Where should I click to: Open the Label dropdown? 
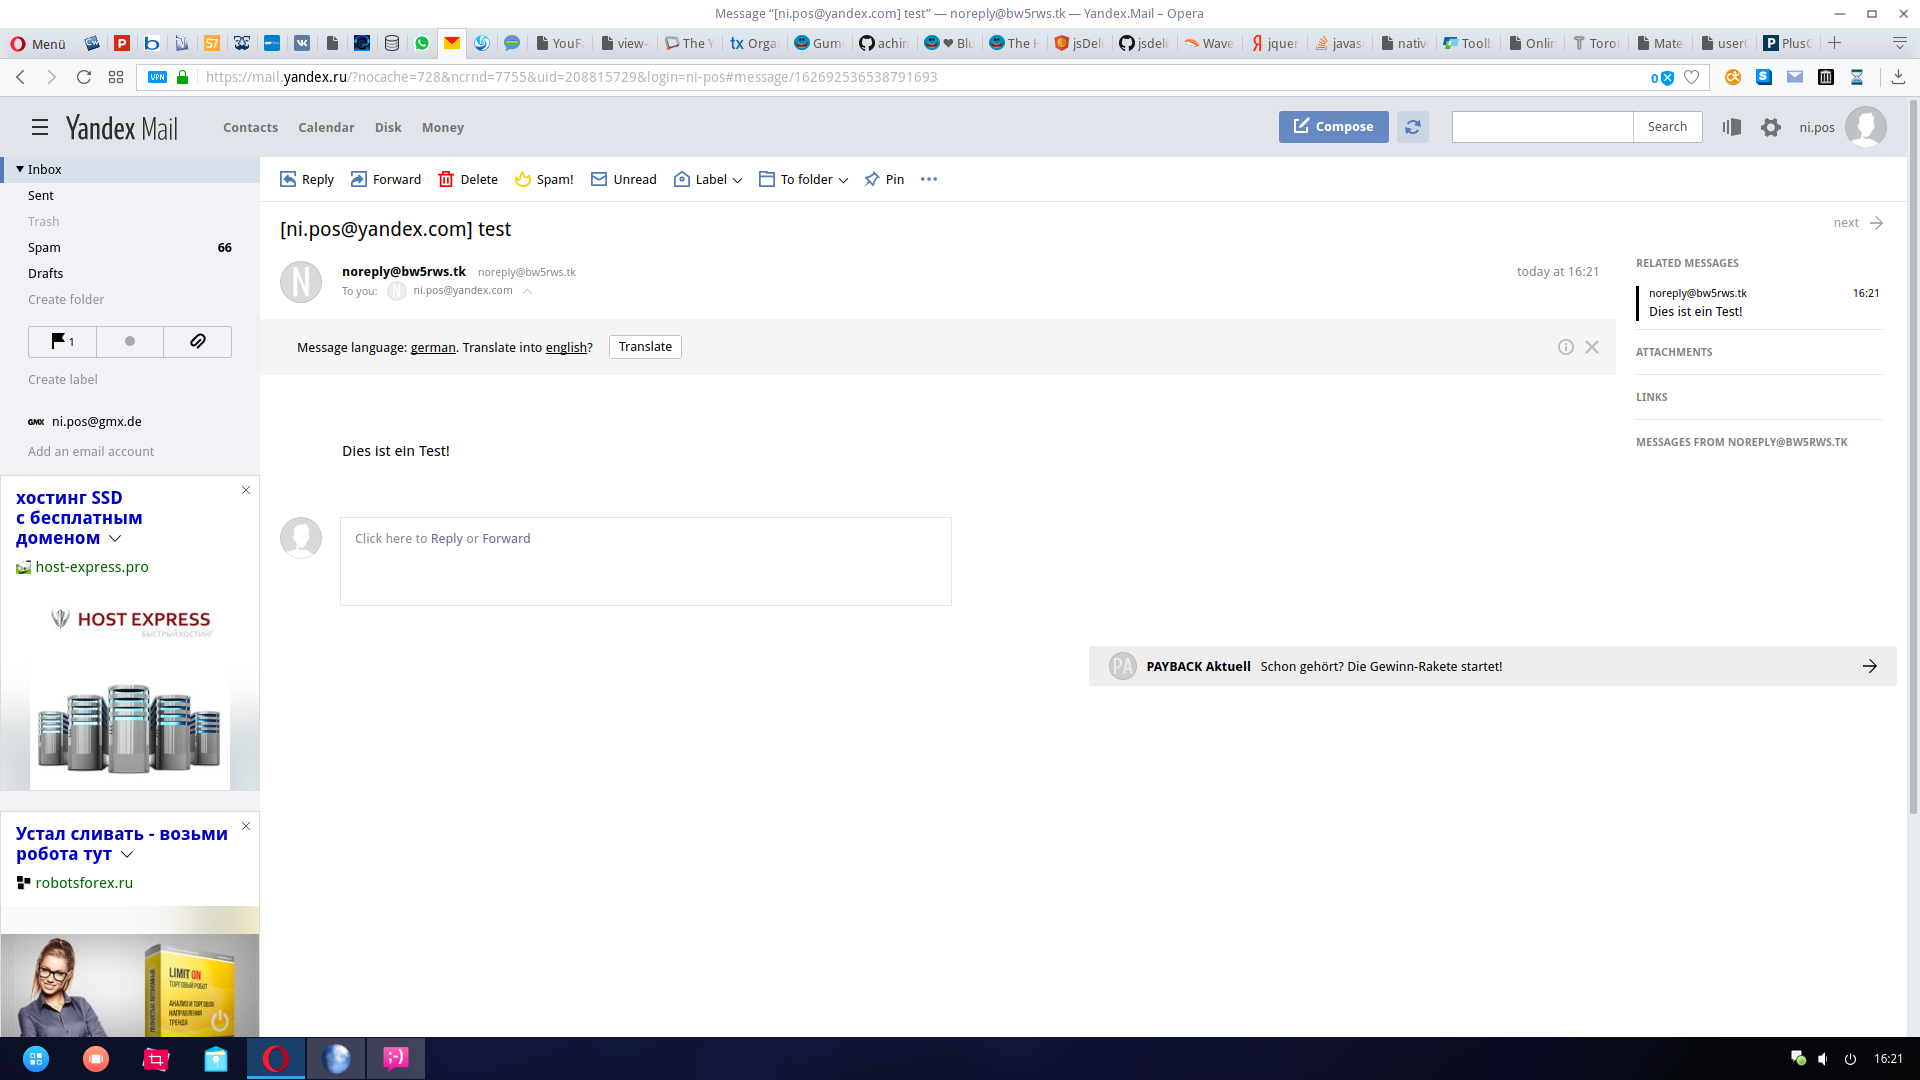[x=708, y=179]
